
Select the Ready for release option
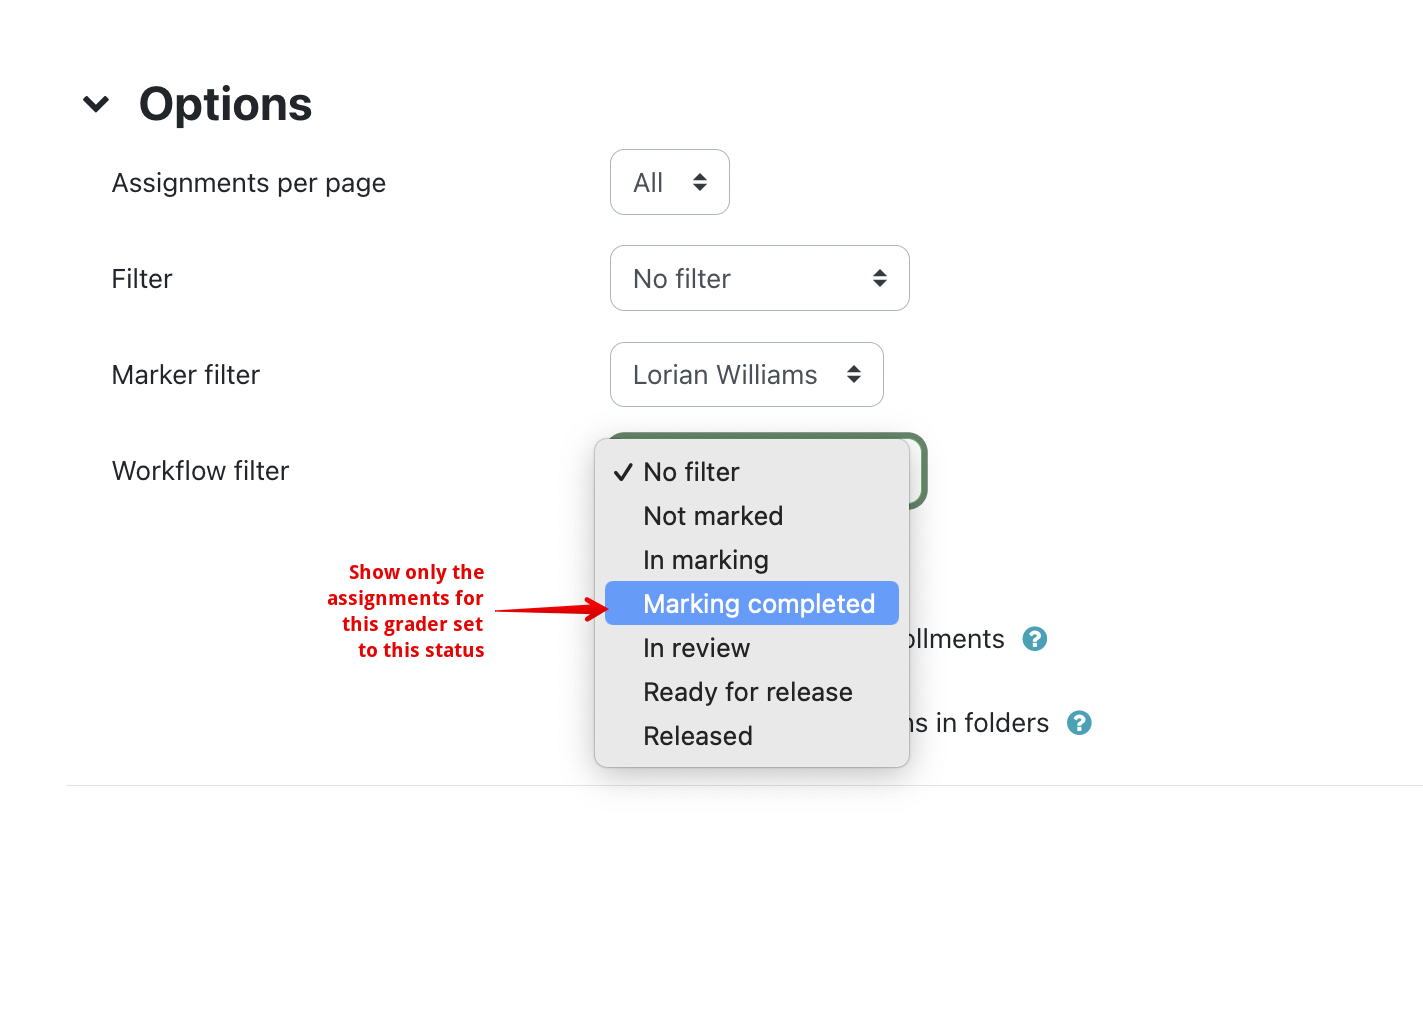[747, 692]
